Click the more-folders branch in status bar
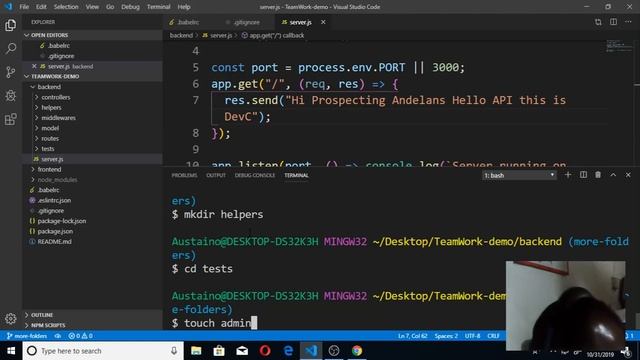640x360 pixels. click(x=27, y=336)
